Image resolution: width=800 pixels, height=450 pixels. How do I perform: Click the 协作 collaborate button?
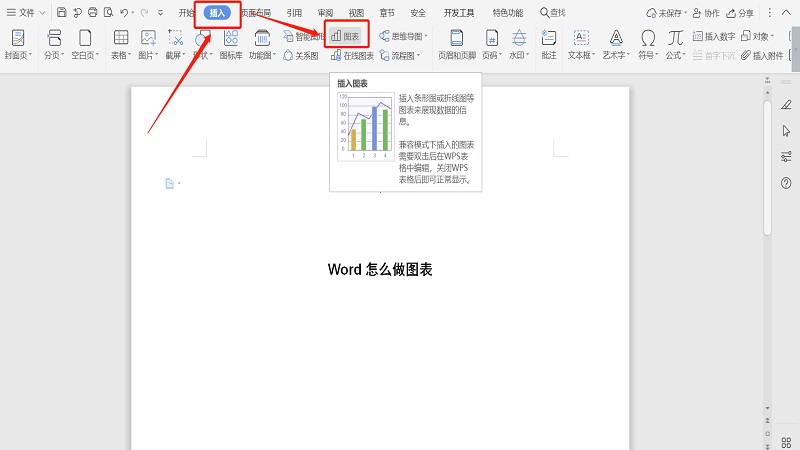[706, 13]
